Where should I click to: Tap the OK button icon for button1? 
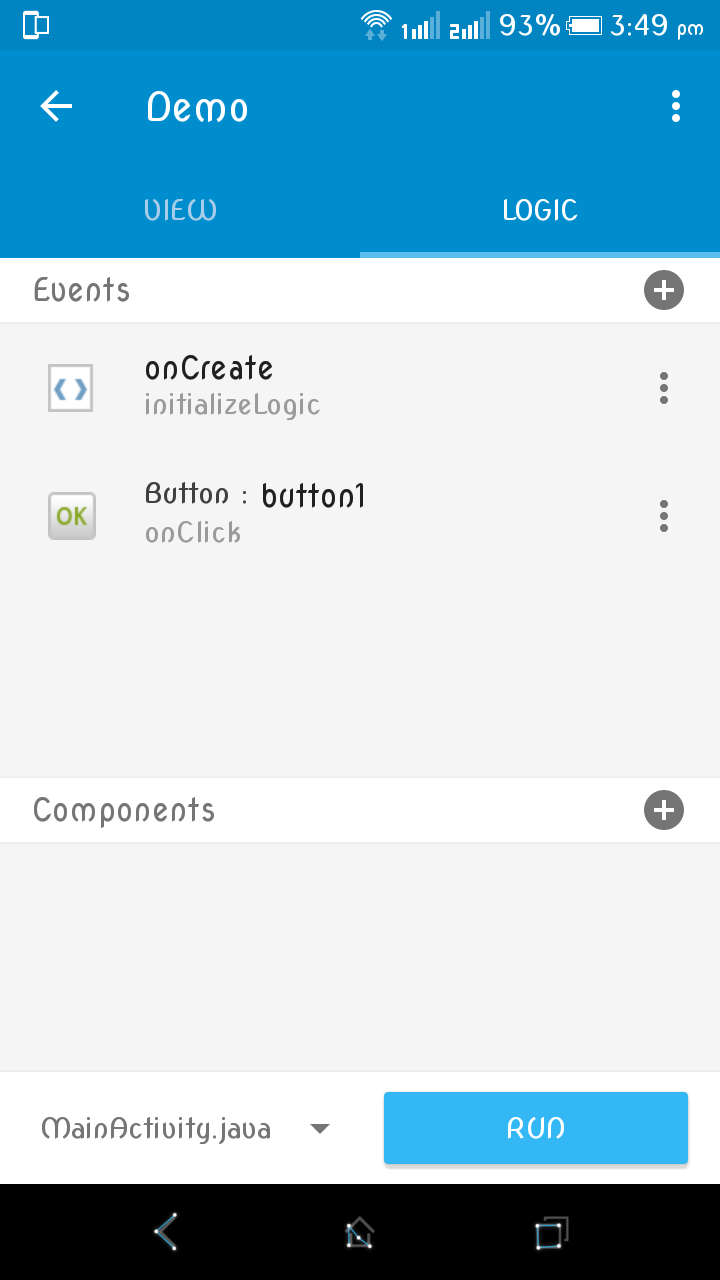click(x=72, y=516)
